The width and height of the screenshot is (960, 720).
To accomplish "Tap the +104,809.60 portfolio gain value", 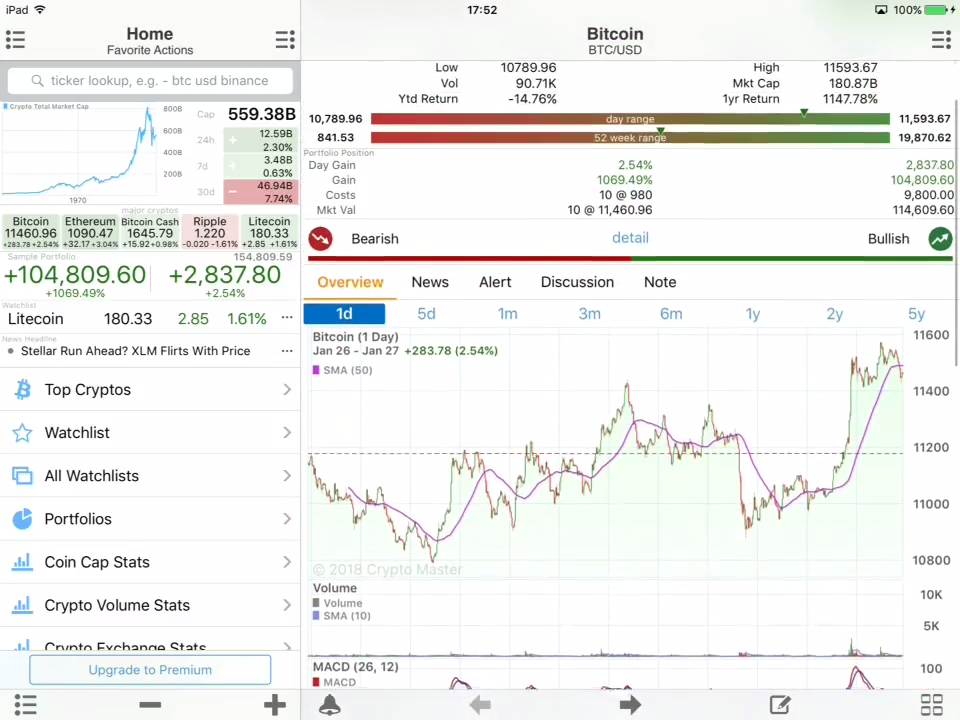I will [x=75, y=275].
